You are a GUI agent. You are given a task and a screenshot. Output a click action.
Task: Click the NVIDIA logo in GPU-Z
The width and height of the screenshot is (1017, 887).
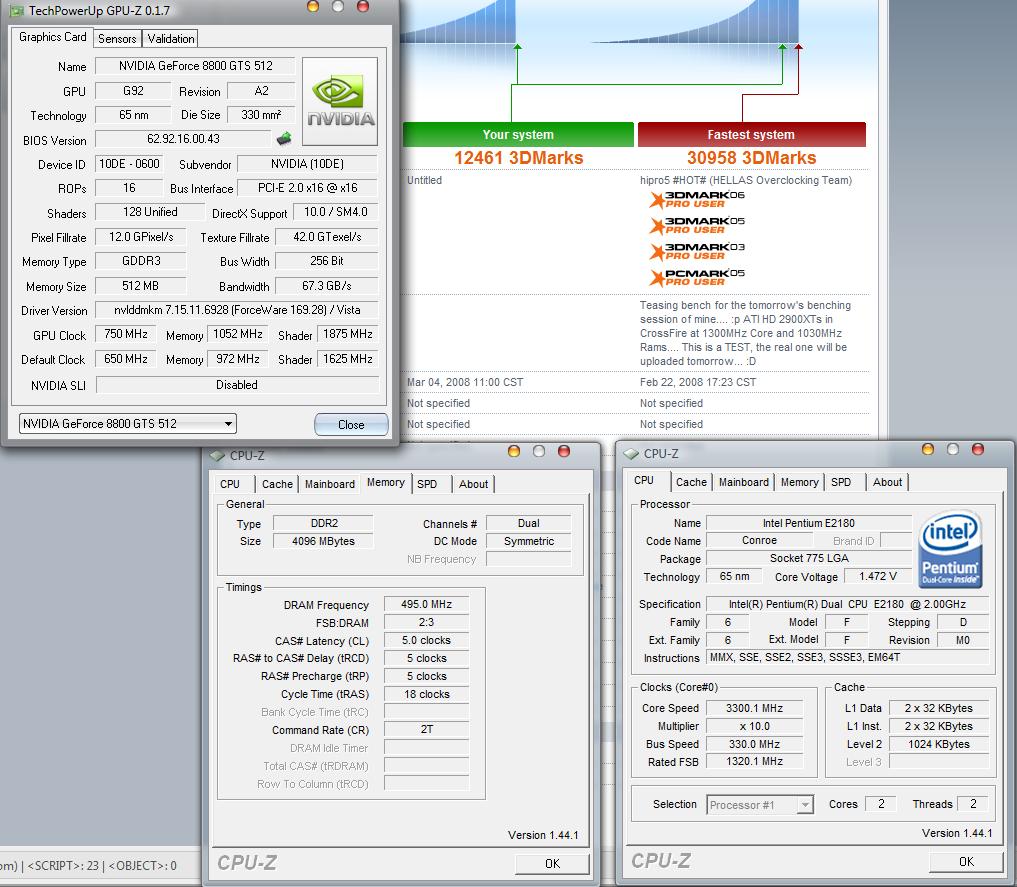(x=340, y=101)
